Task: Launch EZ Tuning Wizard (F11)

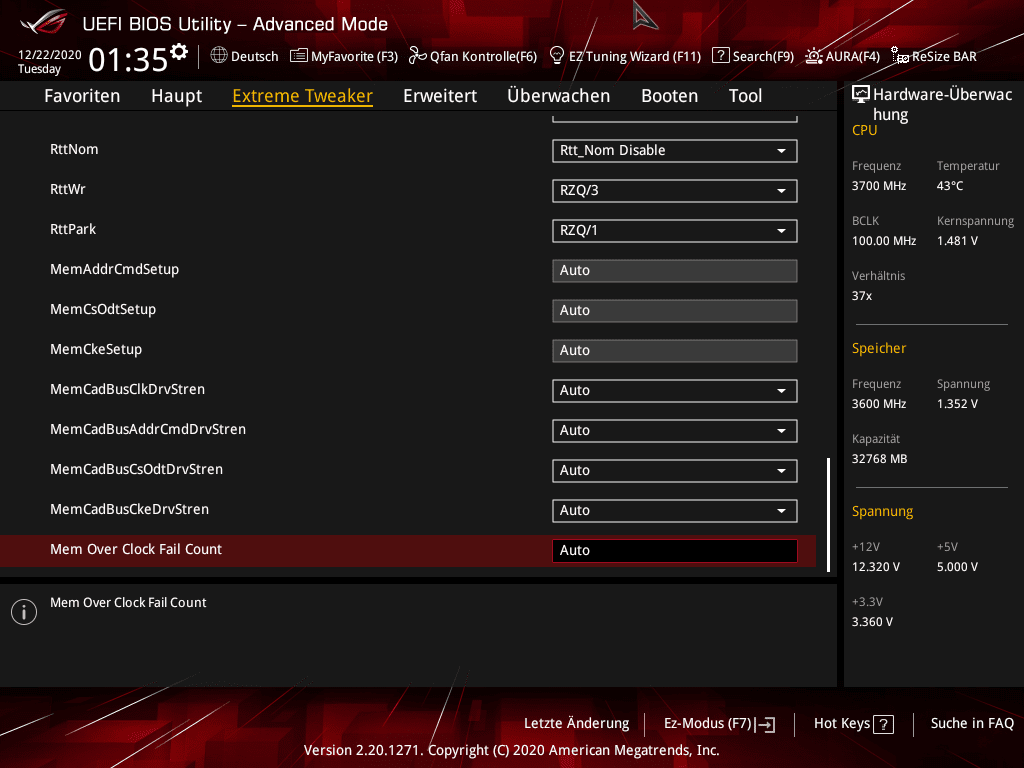Action: (x=635, y=56)
